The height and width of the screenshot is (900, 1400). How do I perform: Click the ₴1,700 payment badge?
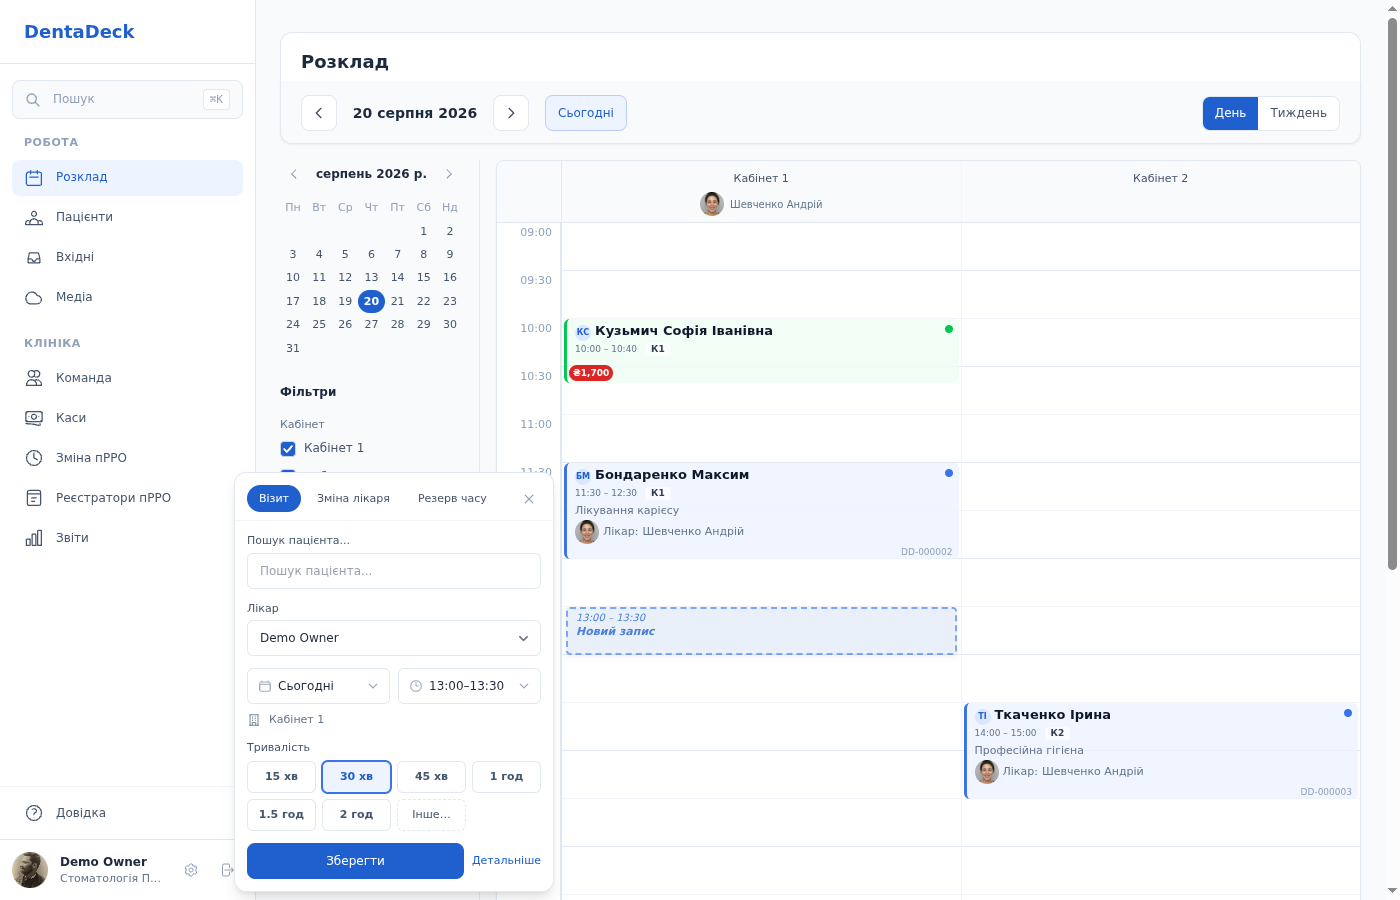(591, 373)
